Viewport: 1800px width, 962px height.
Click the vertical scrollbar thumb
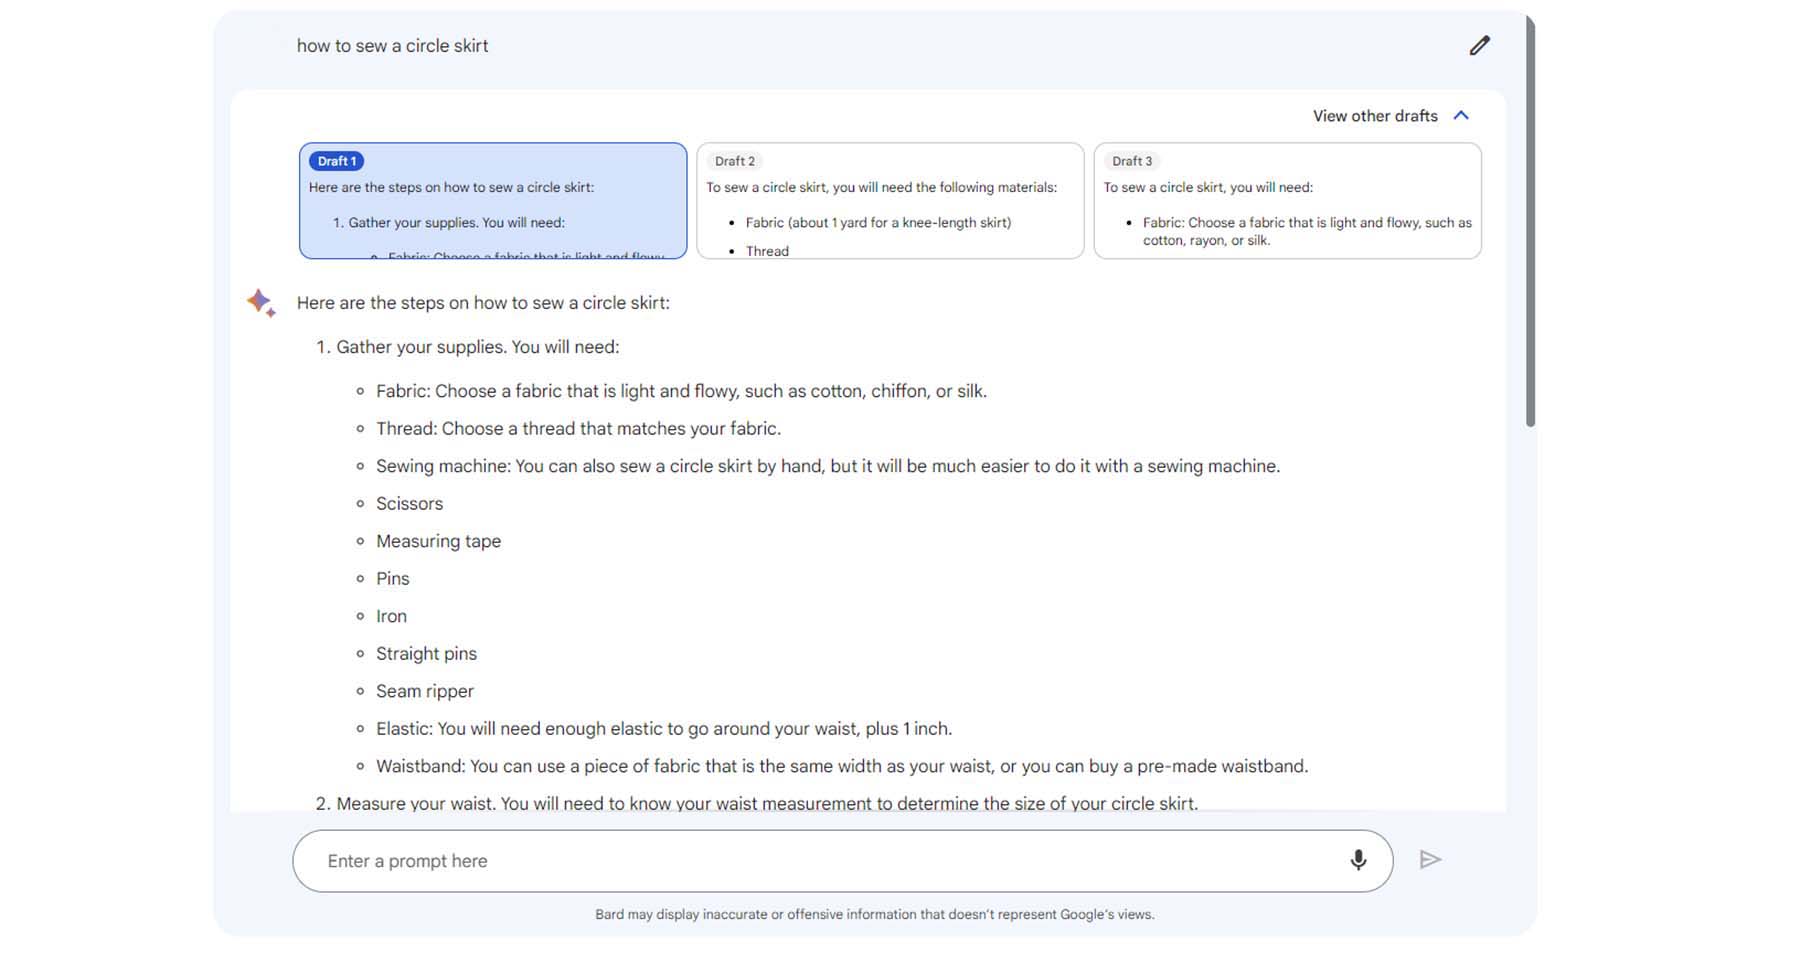[x=1530, y=220]
